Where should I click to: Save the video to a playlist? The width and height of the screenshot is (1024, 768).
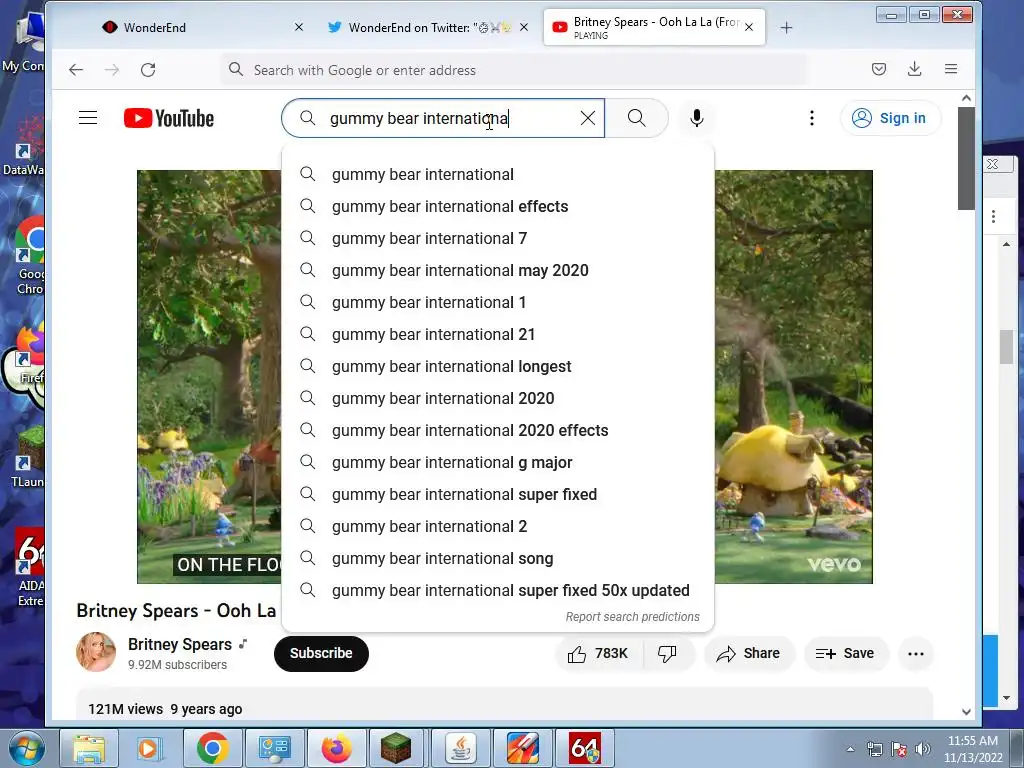(x=845, y=654)
